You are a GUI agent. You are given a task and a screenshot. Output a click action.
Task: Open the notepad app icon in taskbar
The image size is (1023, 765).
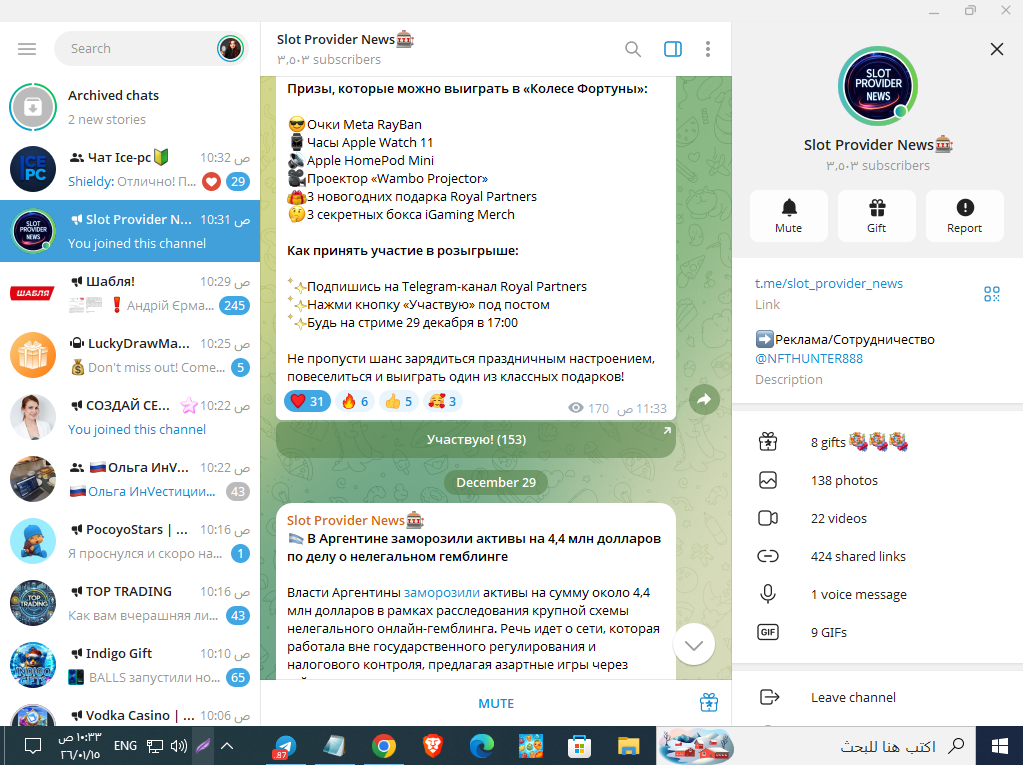(x=334, y=746)
